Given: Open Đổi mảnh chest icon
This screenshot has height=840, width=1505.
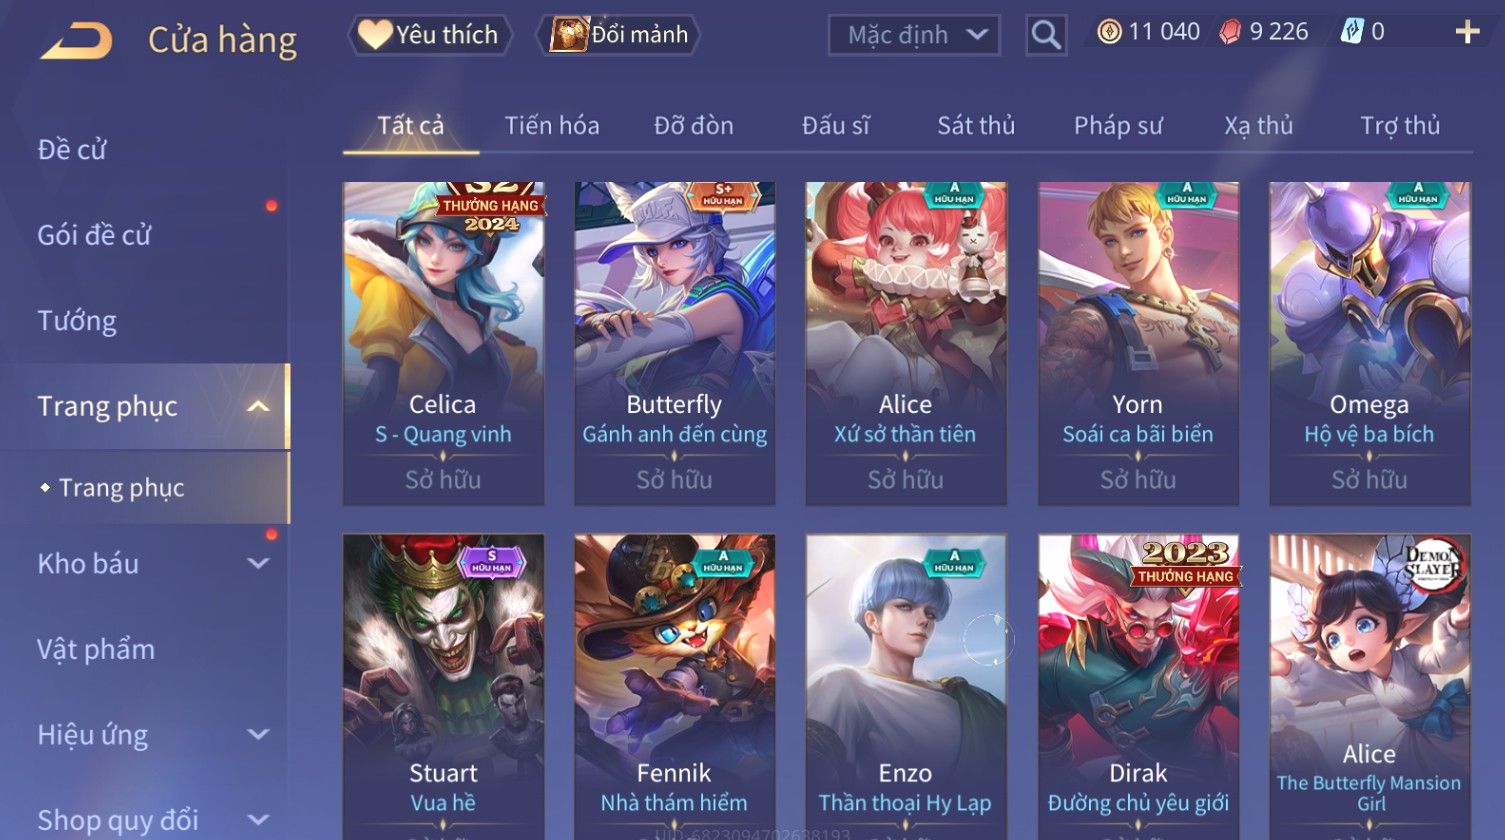Looking at the screenshot, I should click(569, 35).
